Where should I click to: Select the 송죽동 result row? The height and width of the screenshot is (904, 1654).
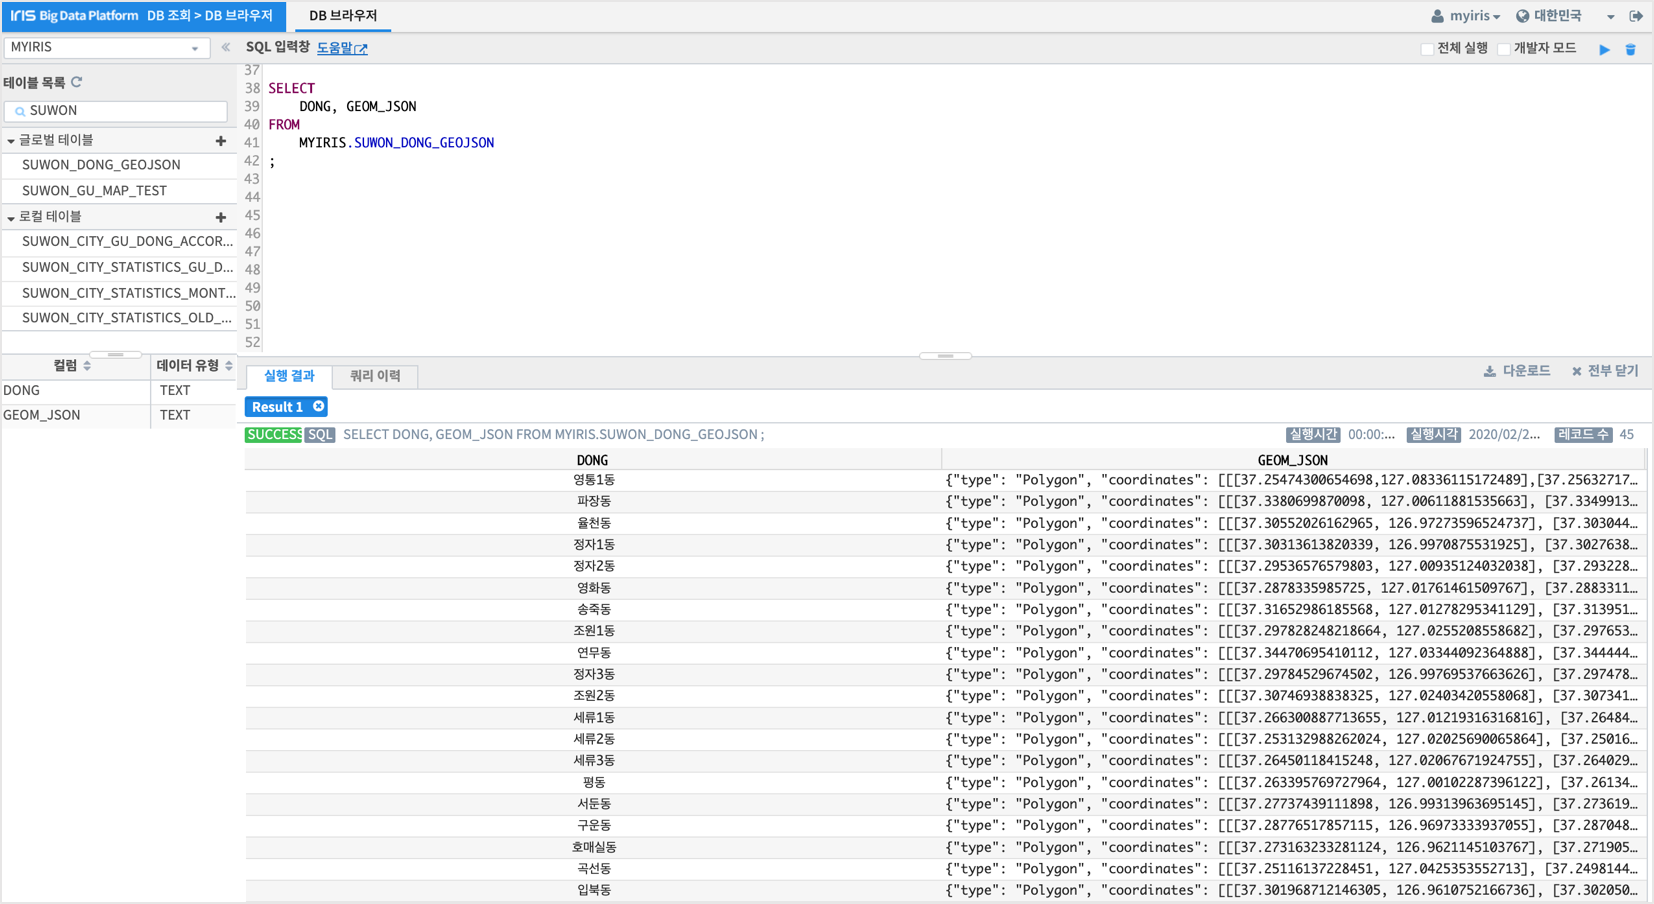pos(945,610)
